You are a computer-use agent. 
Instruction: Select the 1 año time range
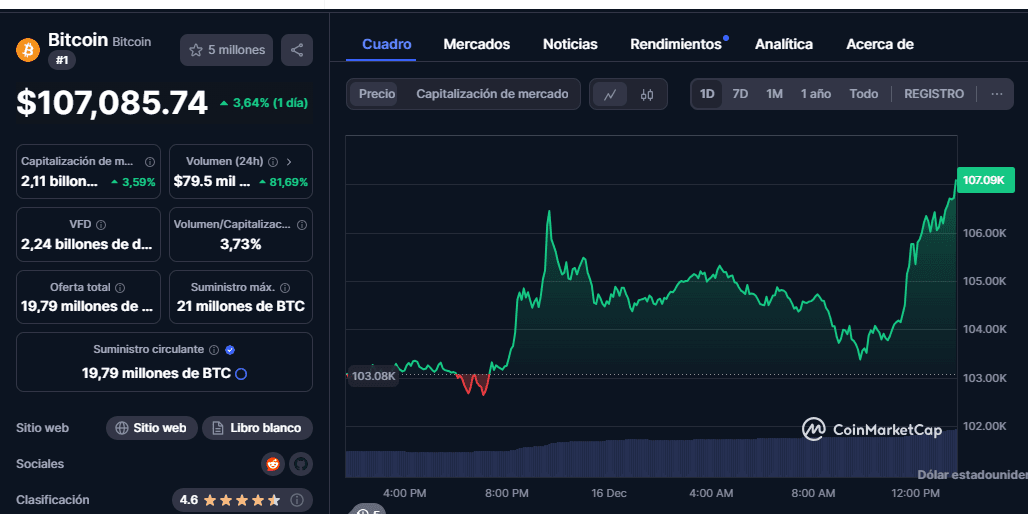point(816,94)
